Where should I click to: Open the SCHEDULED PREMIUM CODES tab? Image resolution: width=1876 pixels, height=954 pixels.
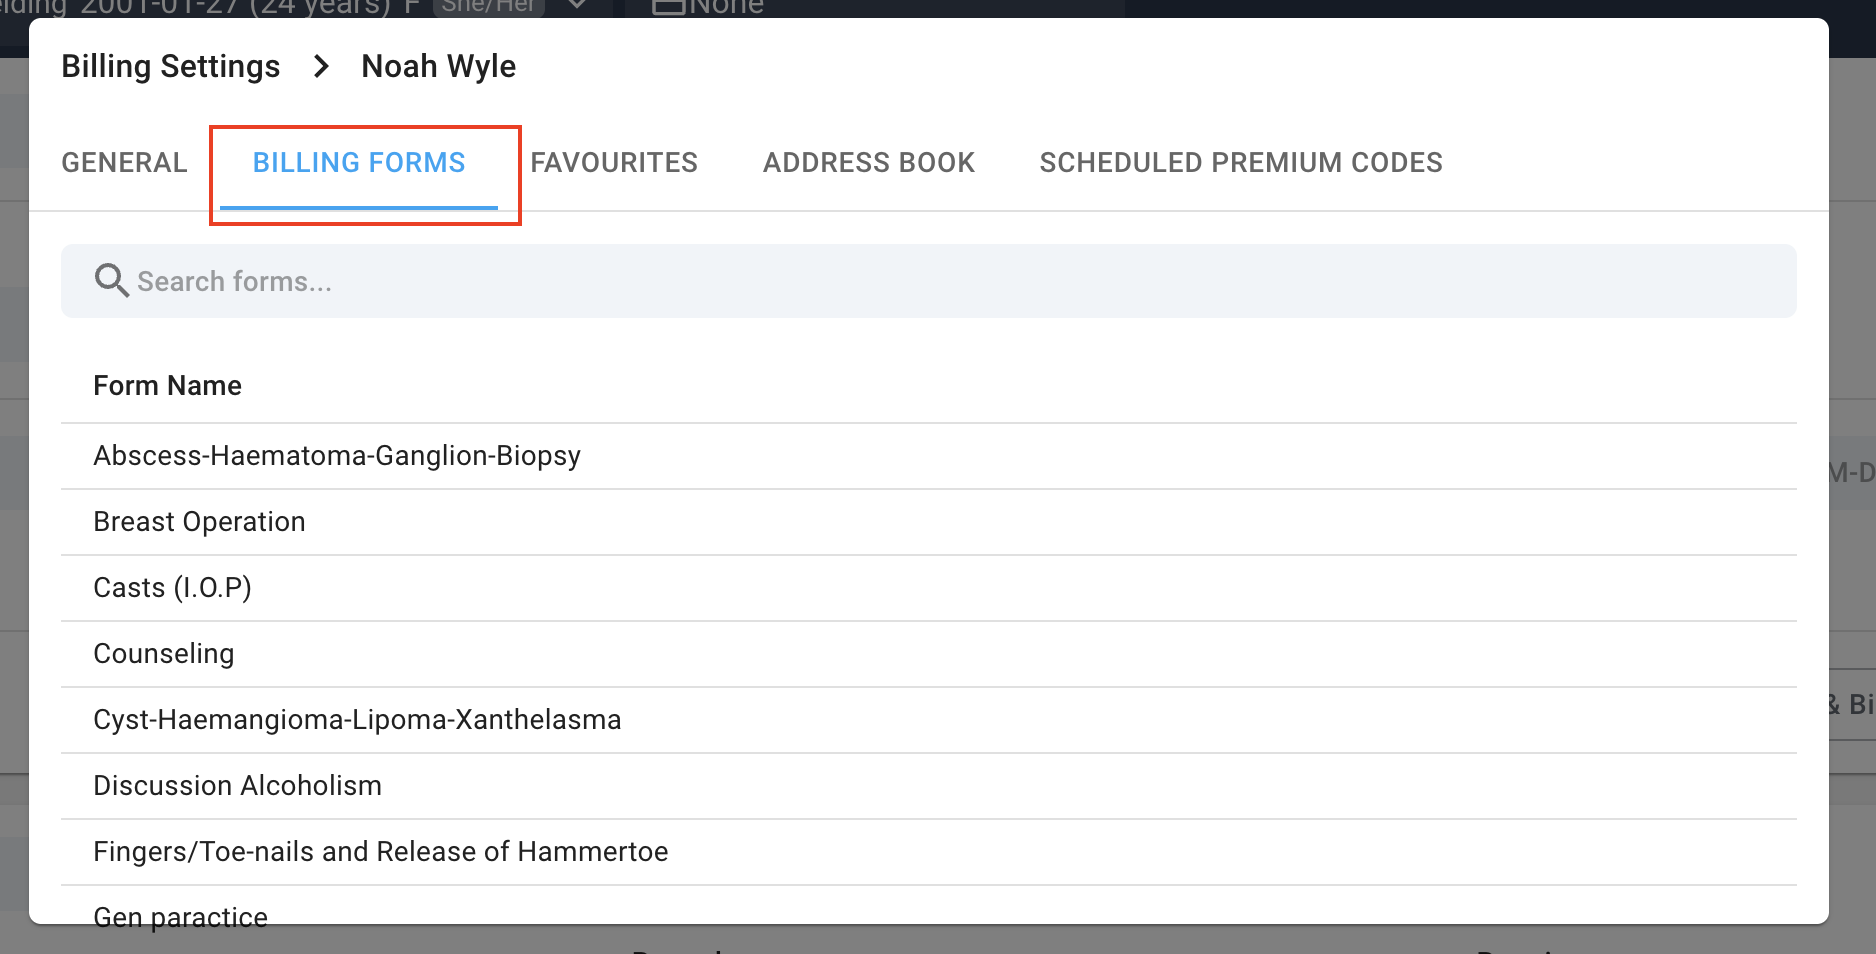point(1241,162)
